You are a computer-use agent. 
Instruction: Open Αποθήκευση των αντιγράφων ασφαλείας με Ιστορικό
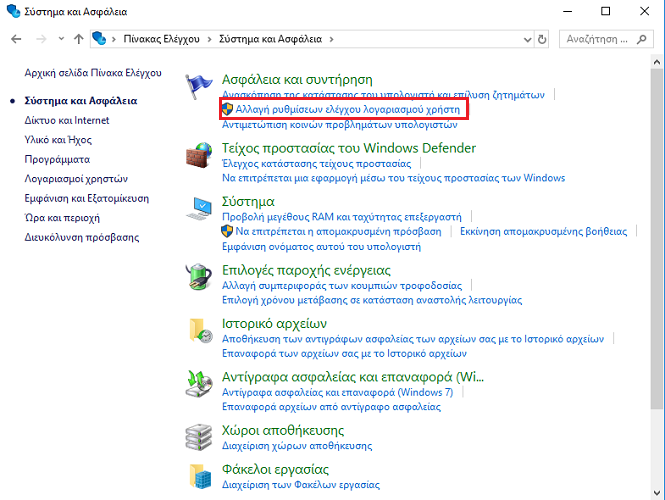click(x=413, y=339)
